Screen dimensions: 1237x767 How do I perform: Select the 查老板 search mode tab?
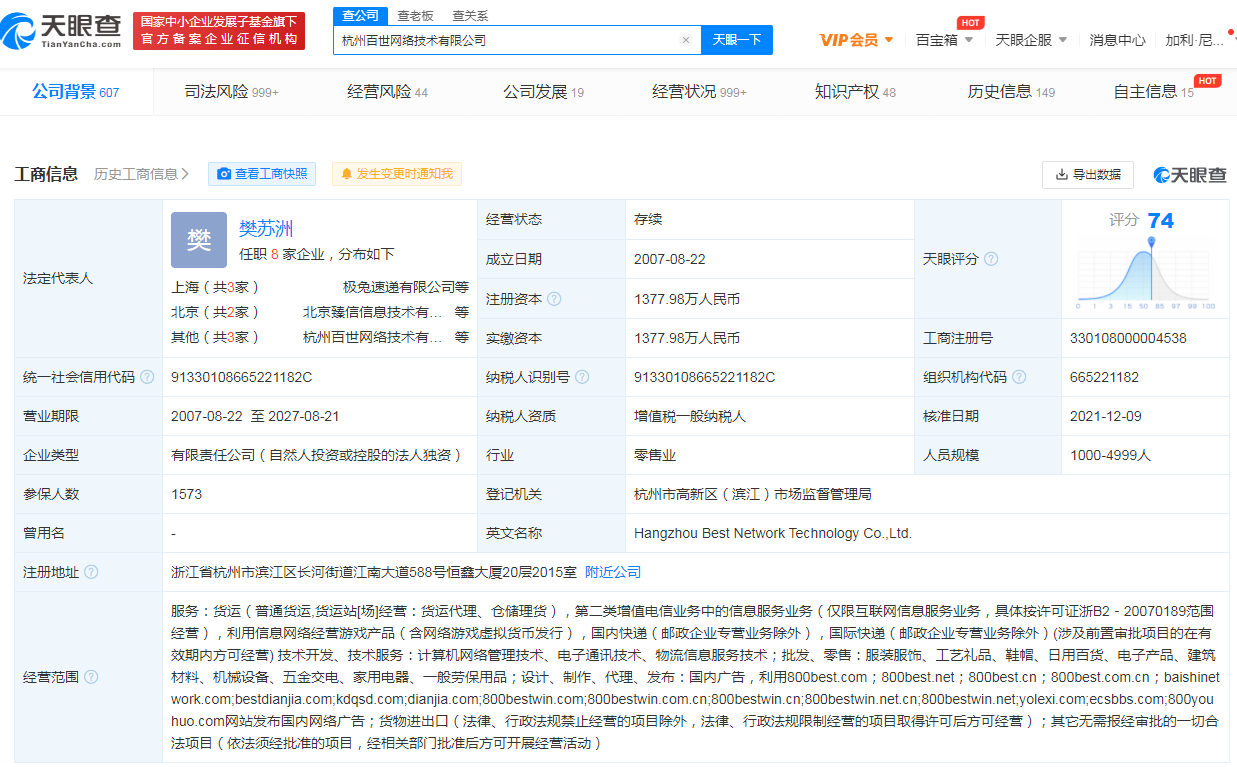[415, 15]
